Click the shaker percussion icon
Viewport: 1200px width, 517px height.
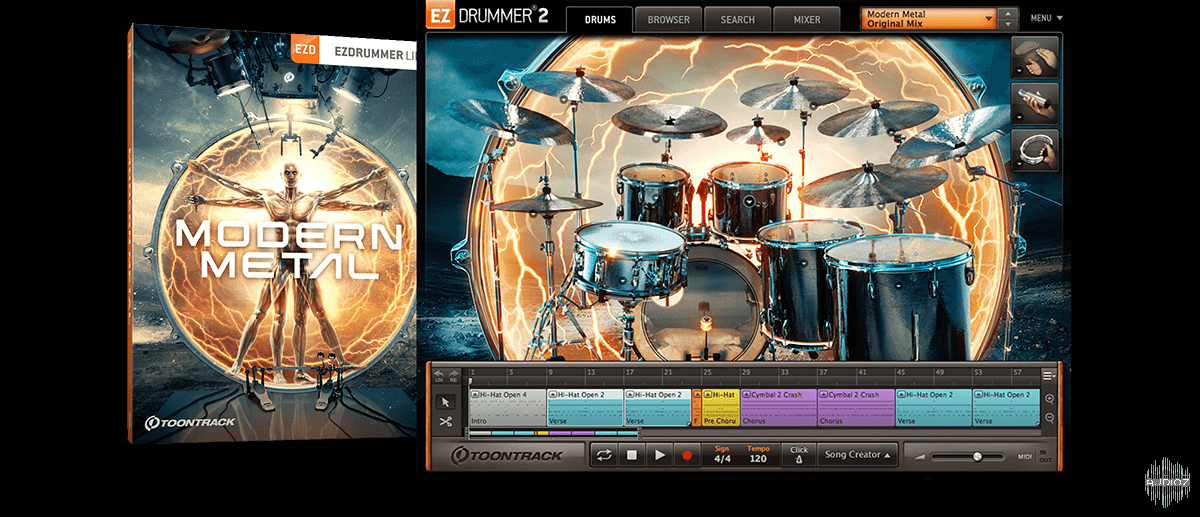(x=1035, y=103)
